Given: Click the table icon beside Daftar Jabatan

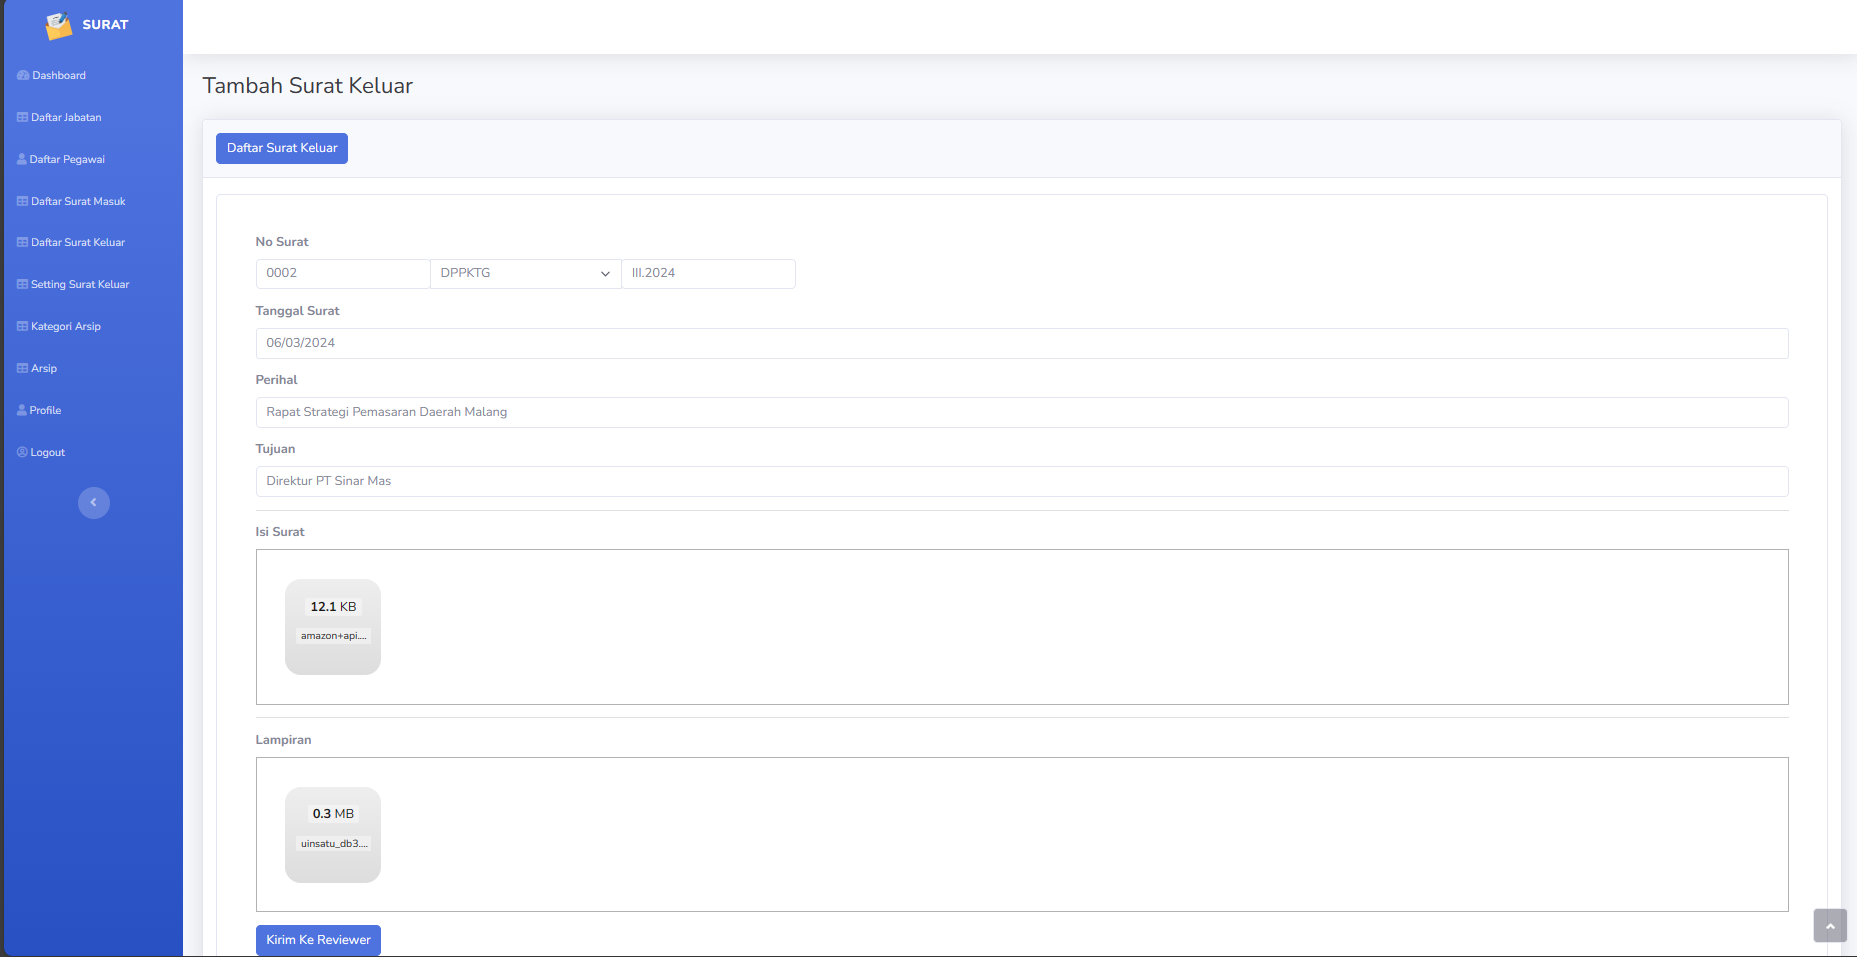Looking at the screenshot, I should click(x=23, y=118).
